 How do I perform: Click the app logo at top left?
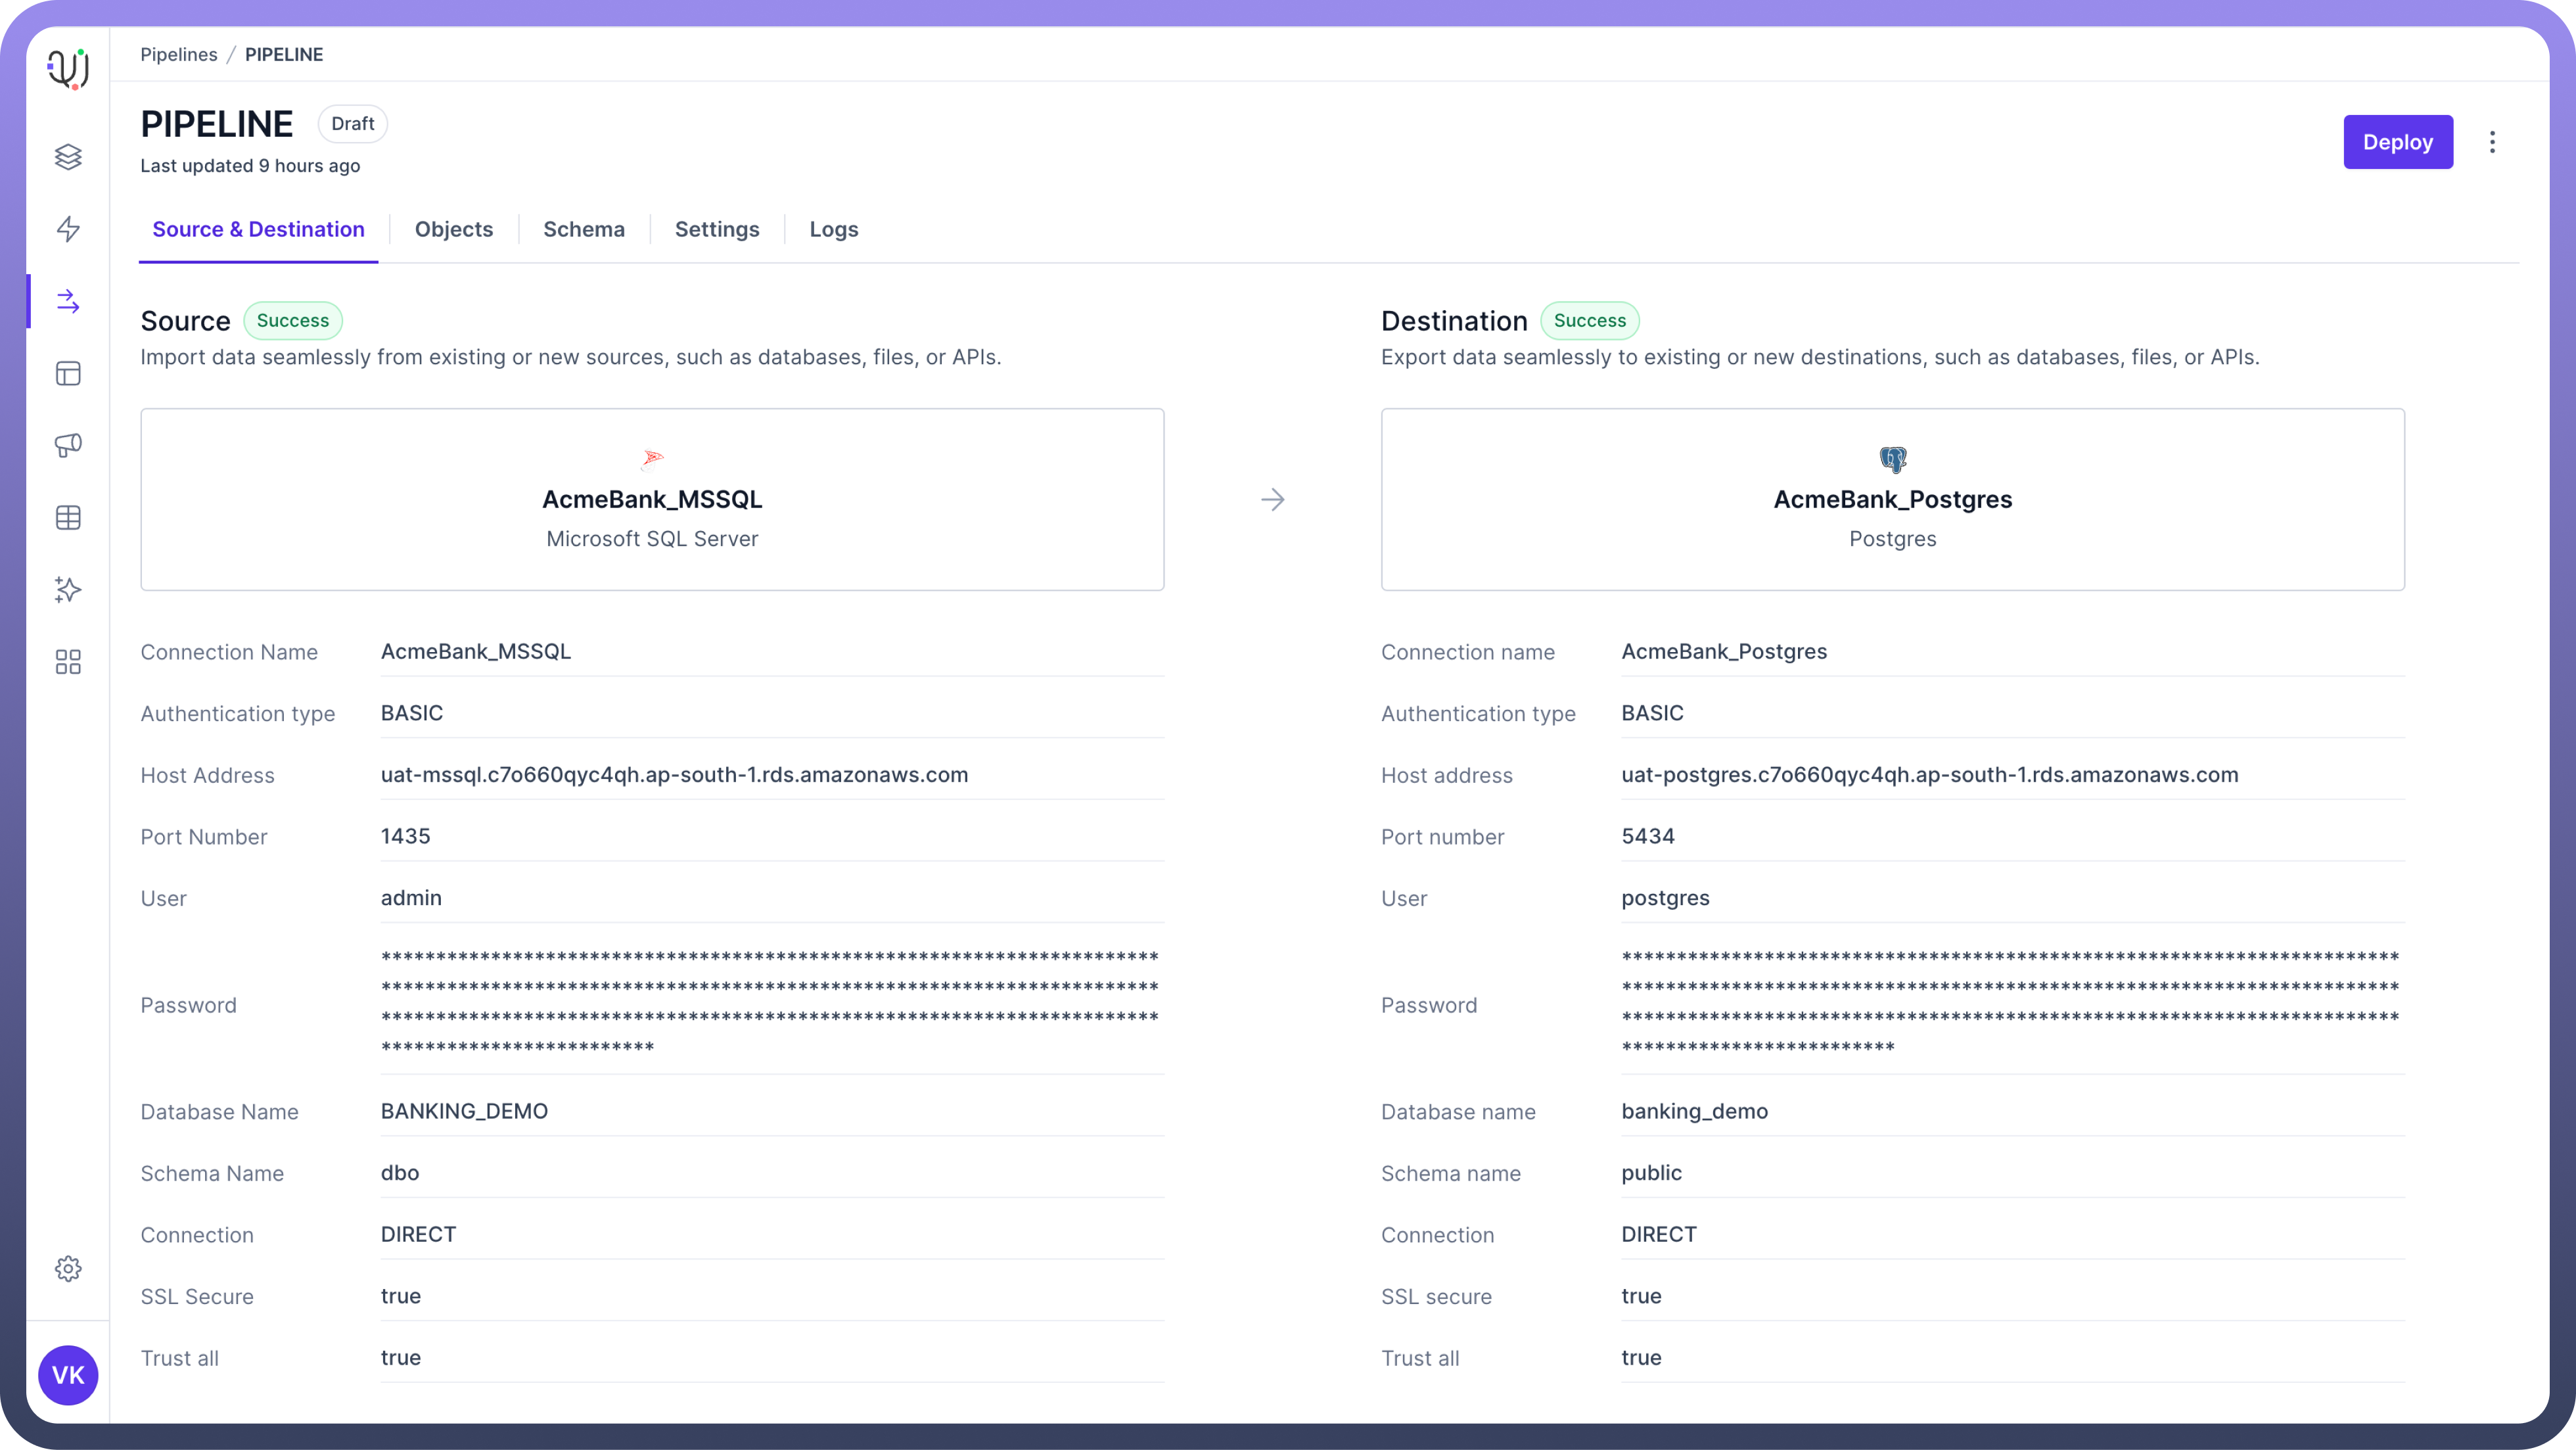coord(68,69)
